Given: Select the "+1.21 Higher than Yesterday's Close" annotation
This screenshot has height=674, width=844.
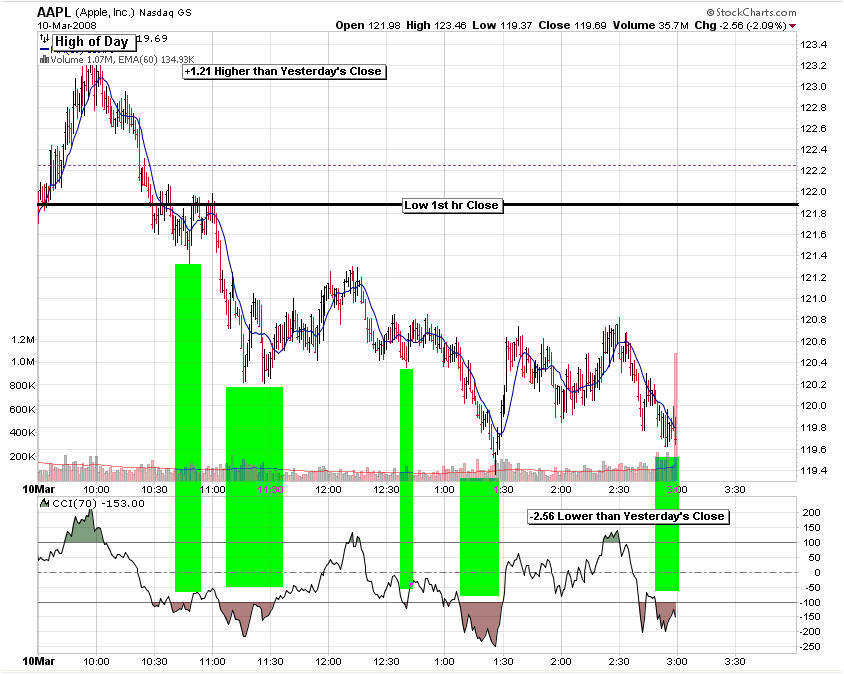Looking at the screenshot, I should click(284, 72).
